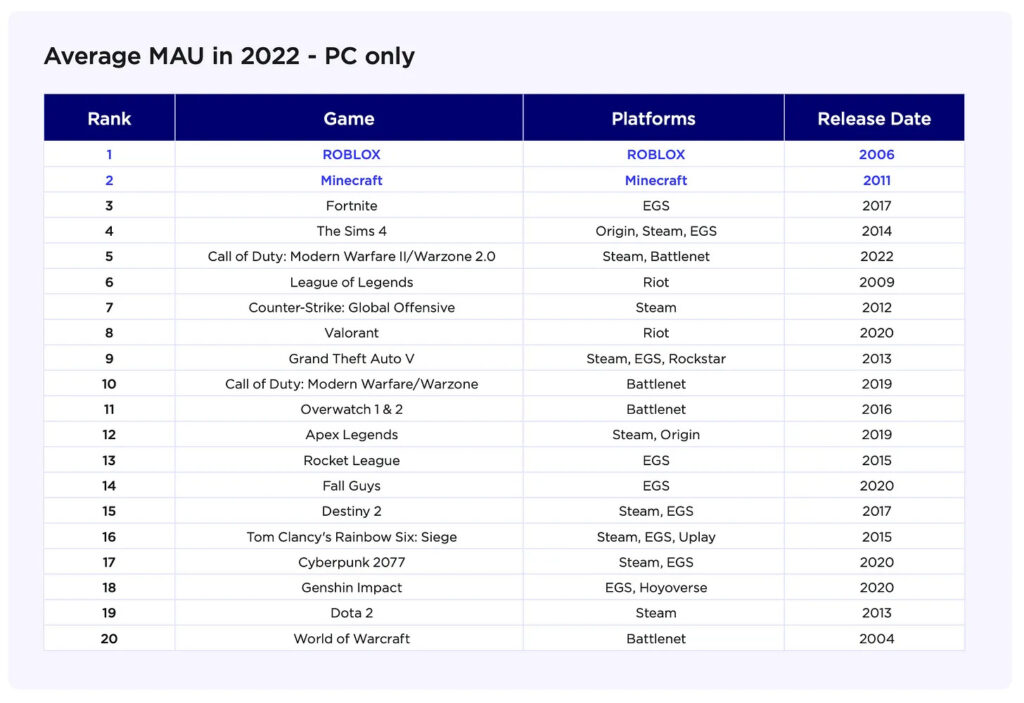Click the Release Date column header
This screenshot has width=1024, height=703.
coord(874,118)
